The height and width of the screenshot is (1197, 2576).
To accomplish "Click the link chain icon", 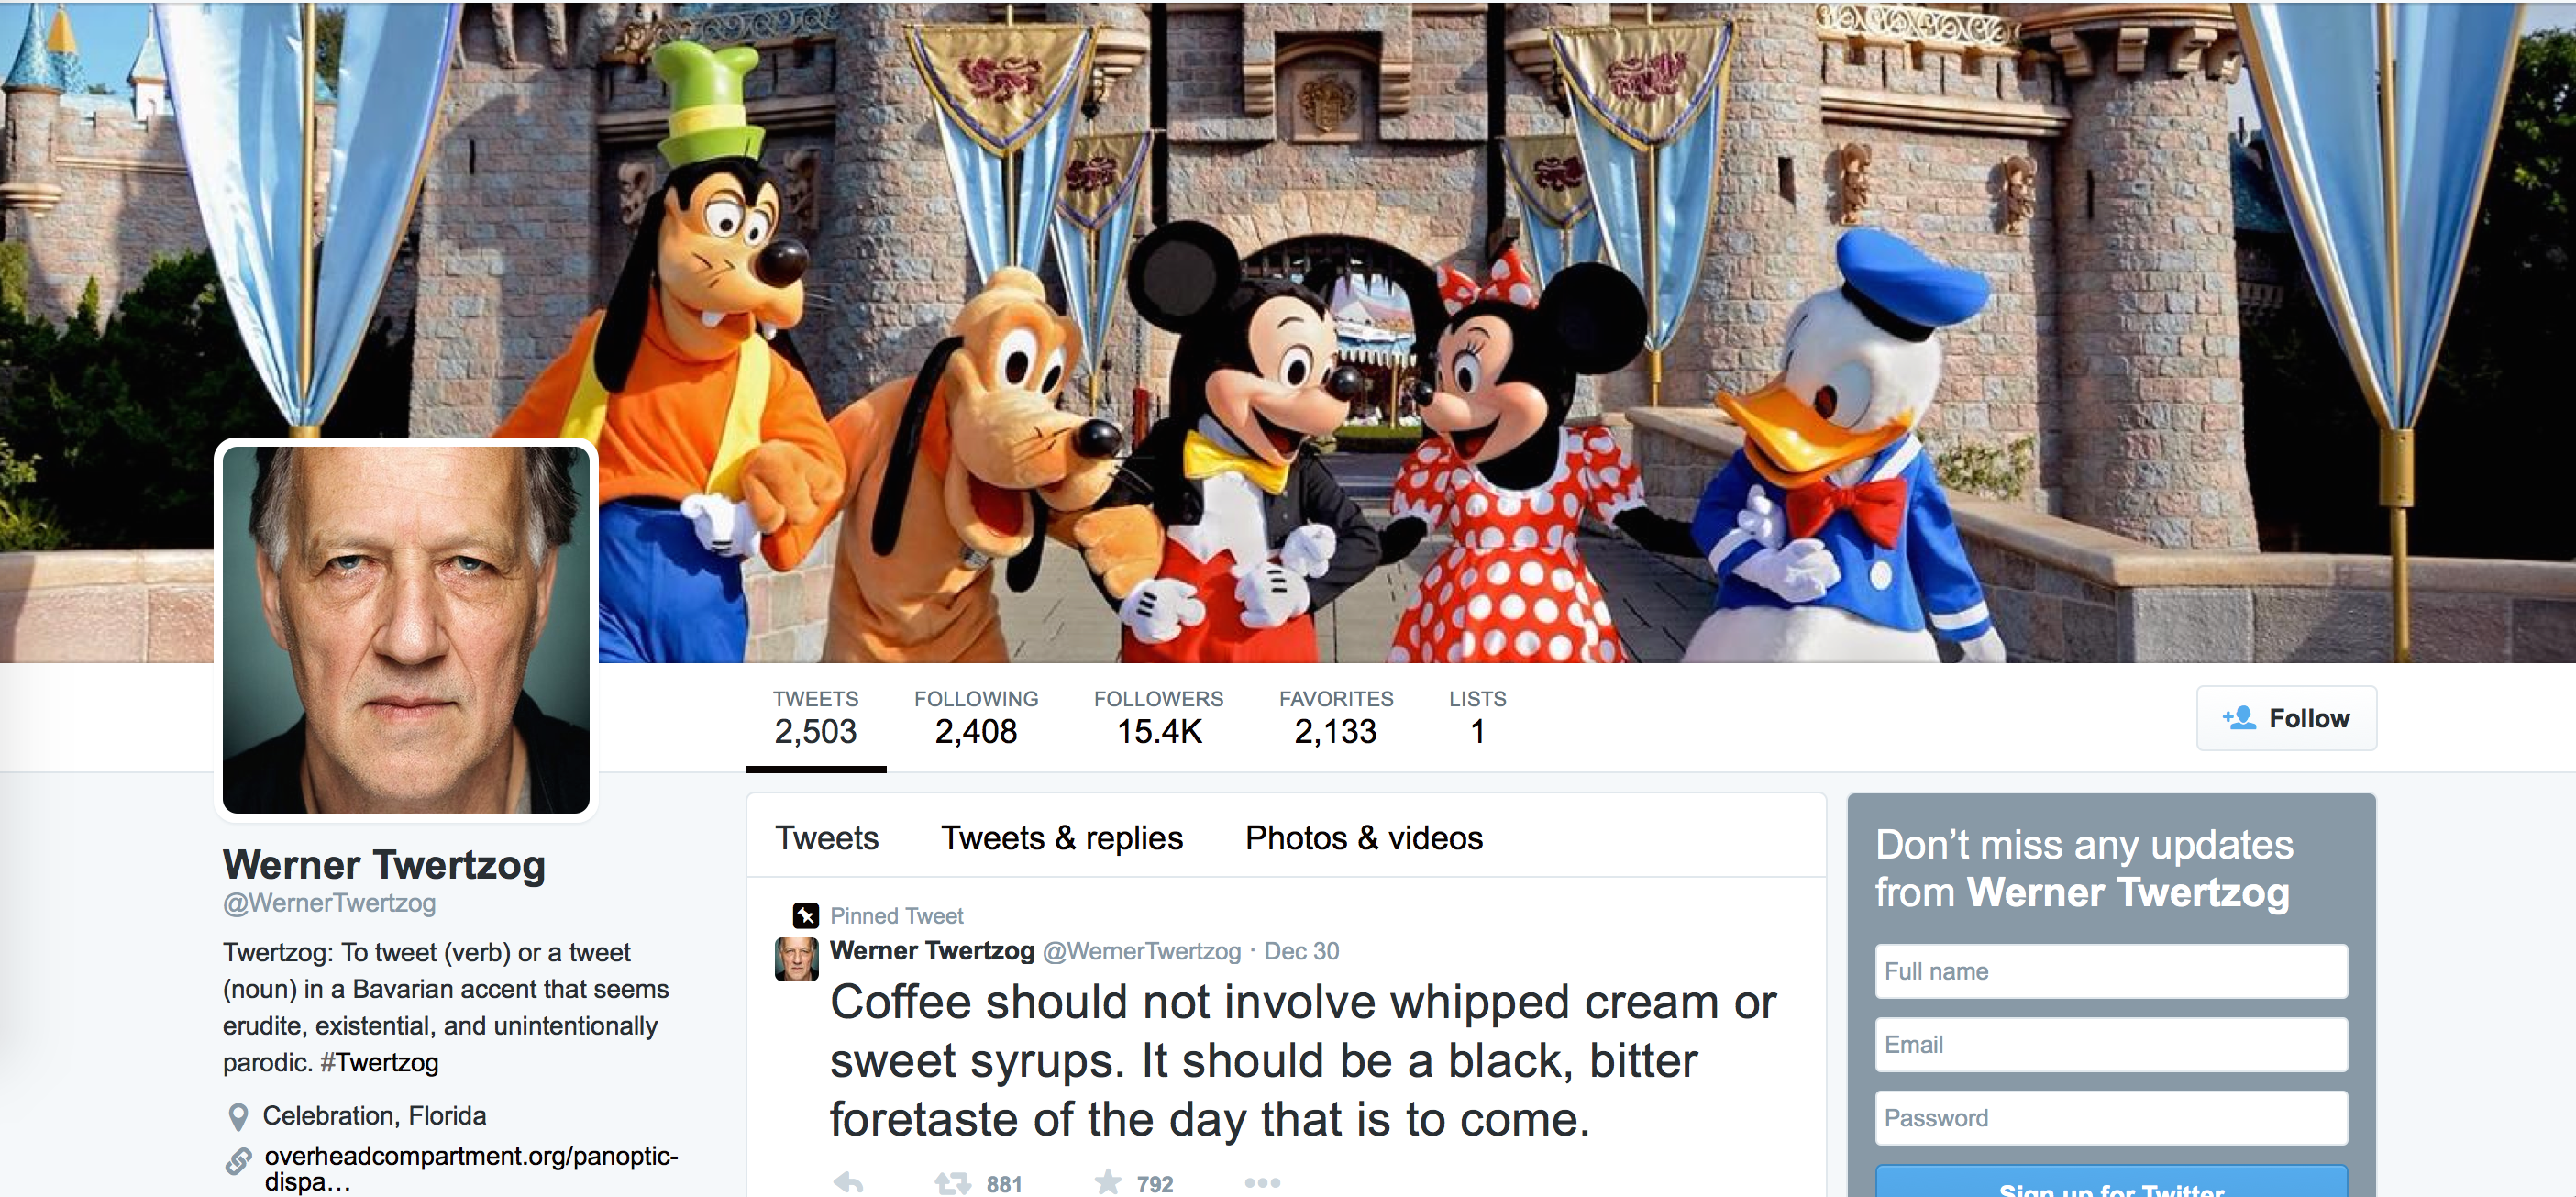I will tap(238, 1161).
